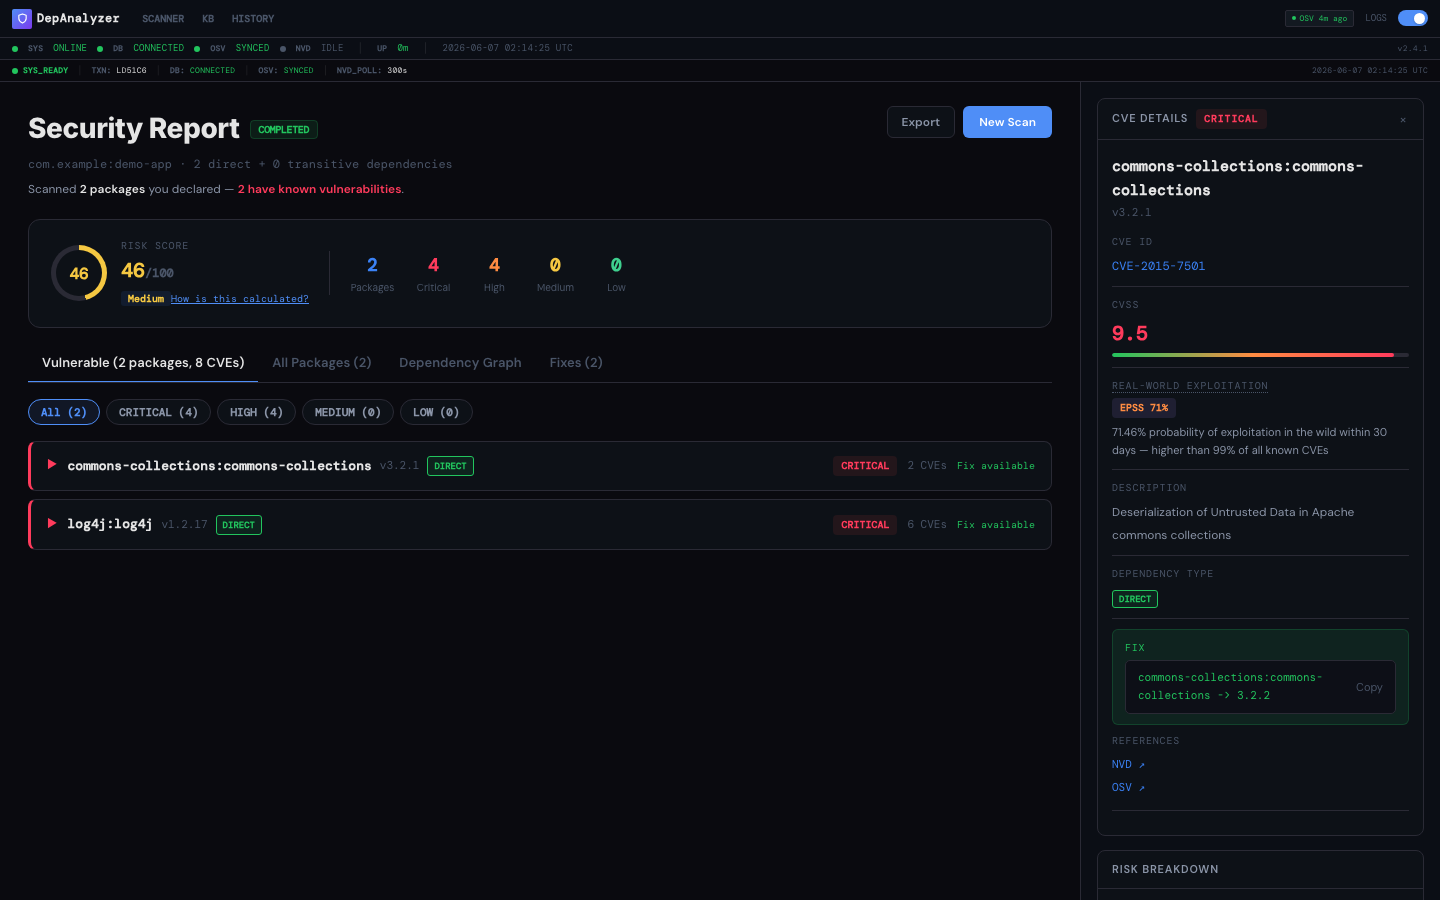The image size is (1440, 900).
Task: Click the CVSS 9.5 score bar
Action: pos(1260,355)
